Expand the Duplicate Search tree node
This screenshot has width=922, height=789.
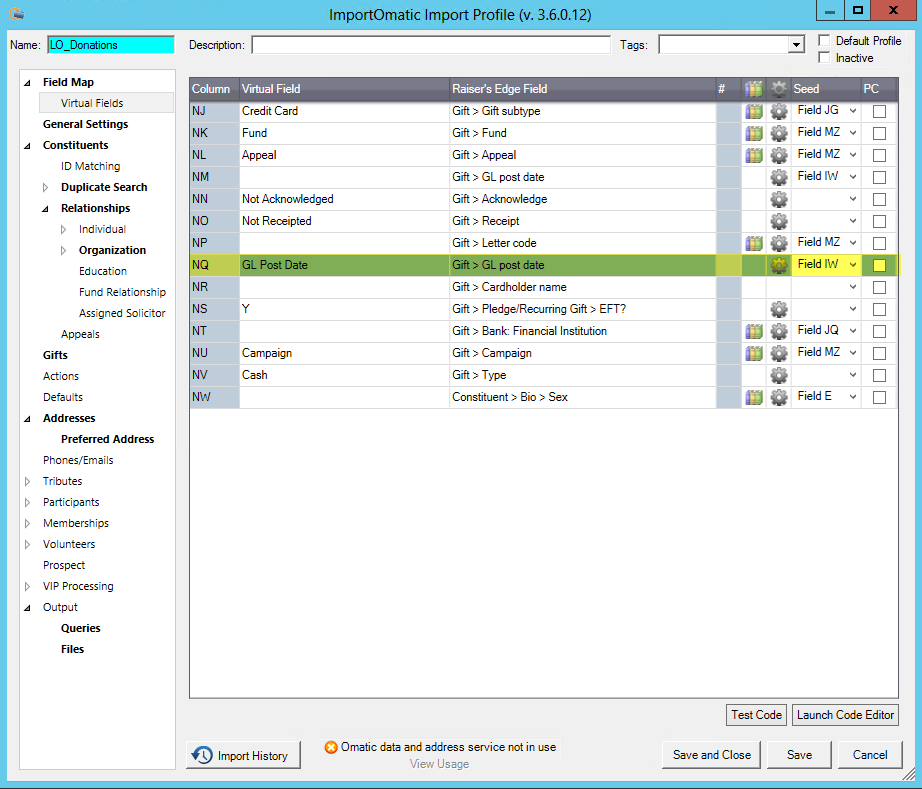pyautogui.click(x=46, y=188)
